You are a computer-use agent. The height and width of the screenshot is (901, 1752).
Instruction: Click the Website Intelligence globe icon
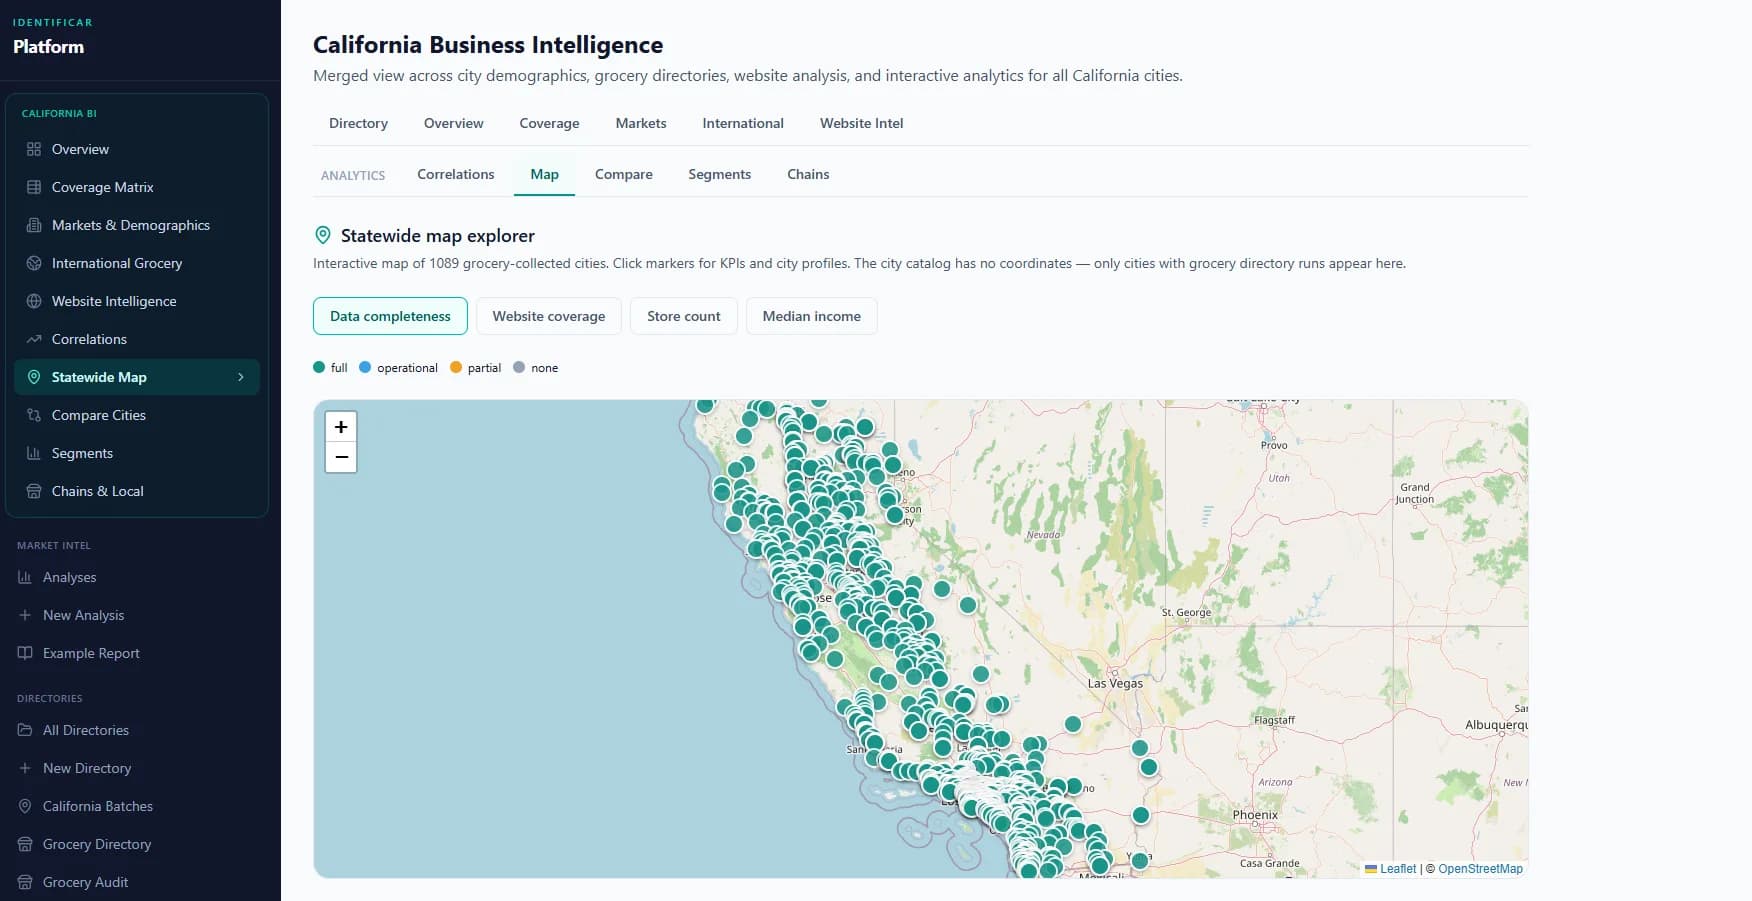coord(34,301)
